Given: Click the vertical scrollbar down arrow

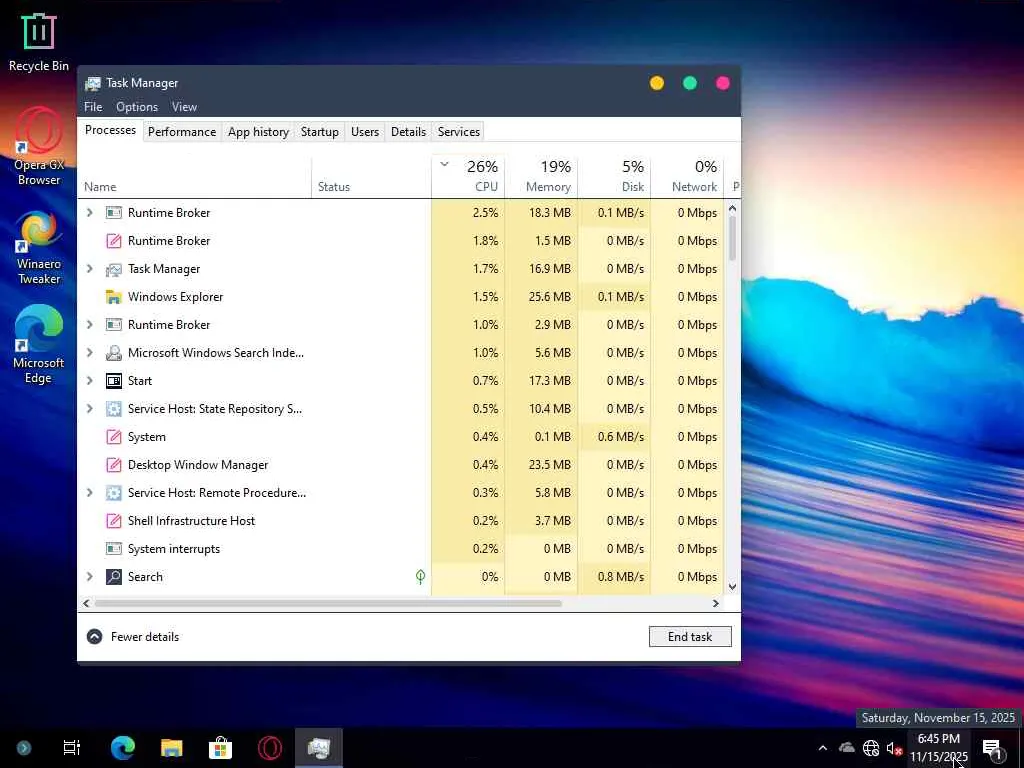Looking at the screenshot, I should click(x=733, y=586).
